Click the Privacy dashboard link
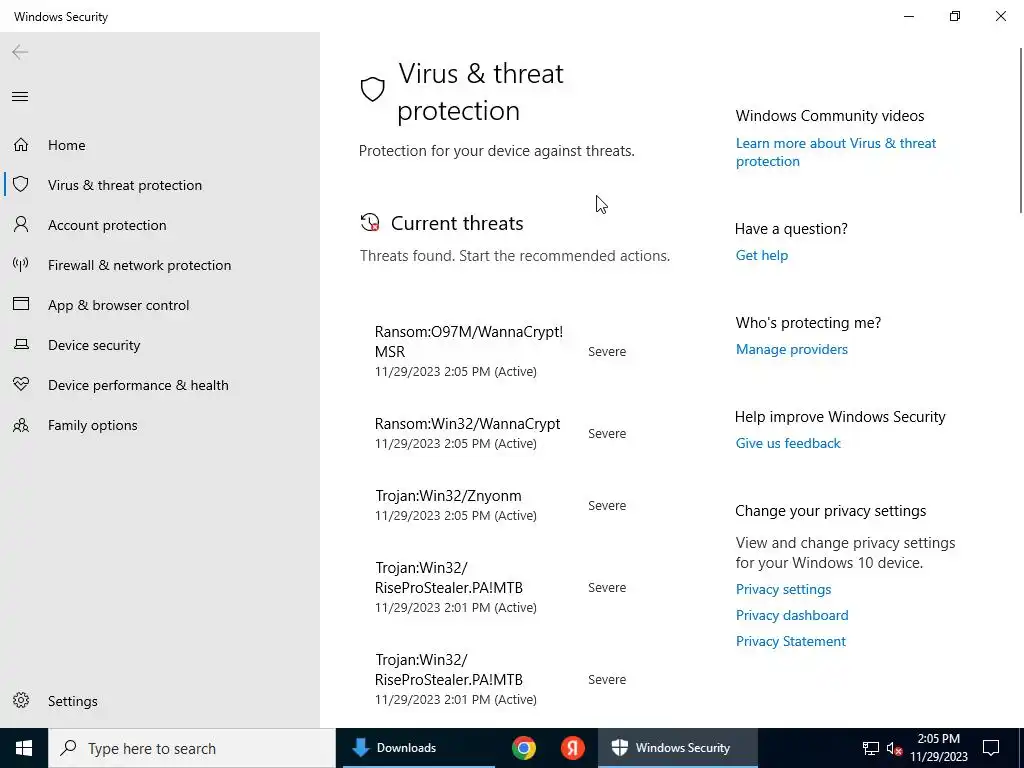This screenshot has width=1024, height=768. point(791,615)
